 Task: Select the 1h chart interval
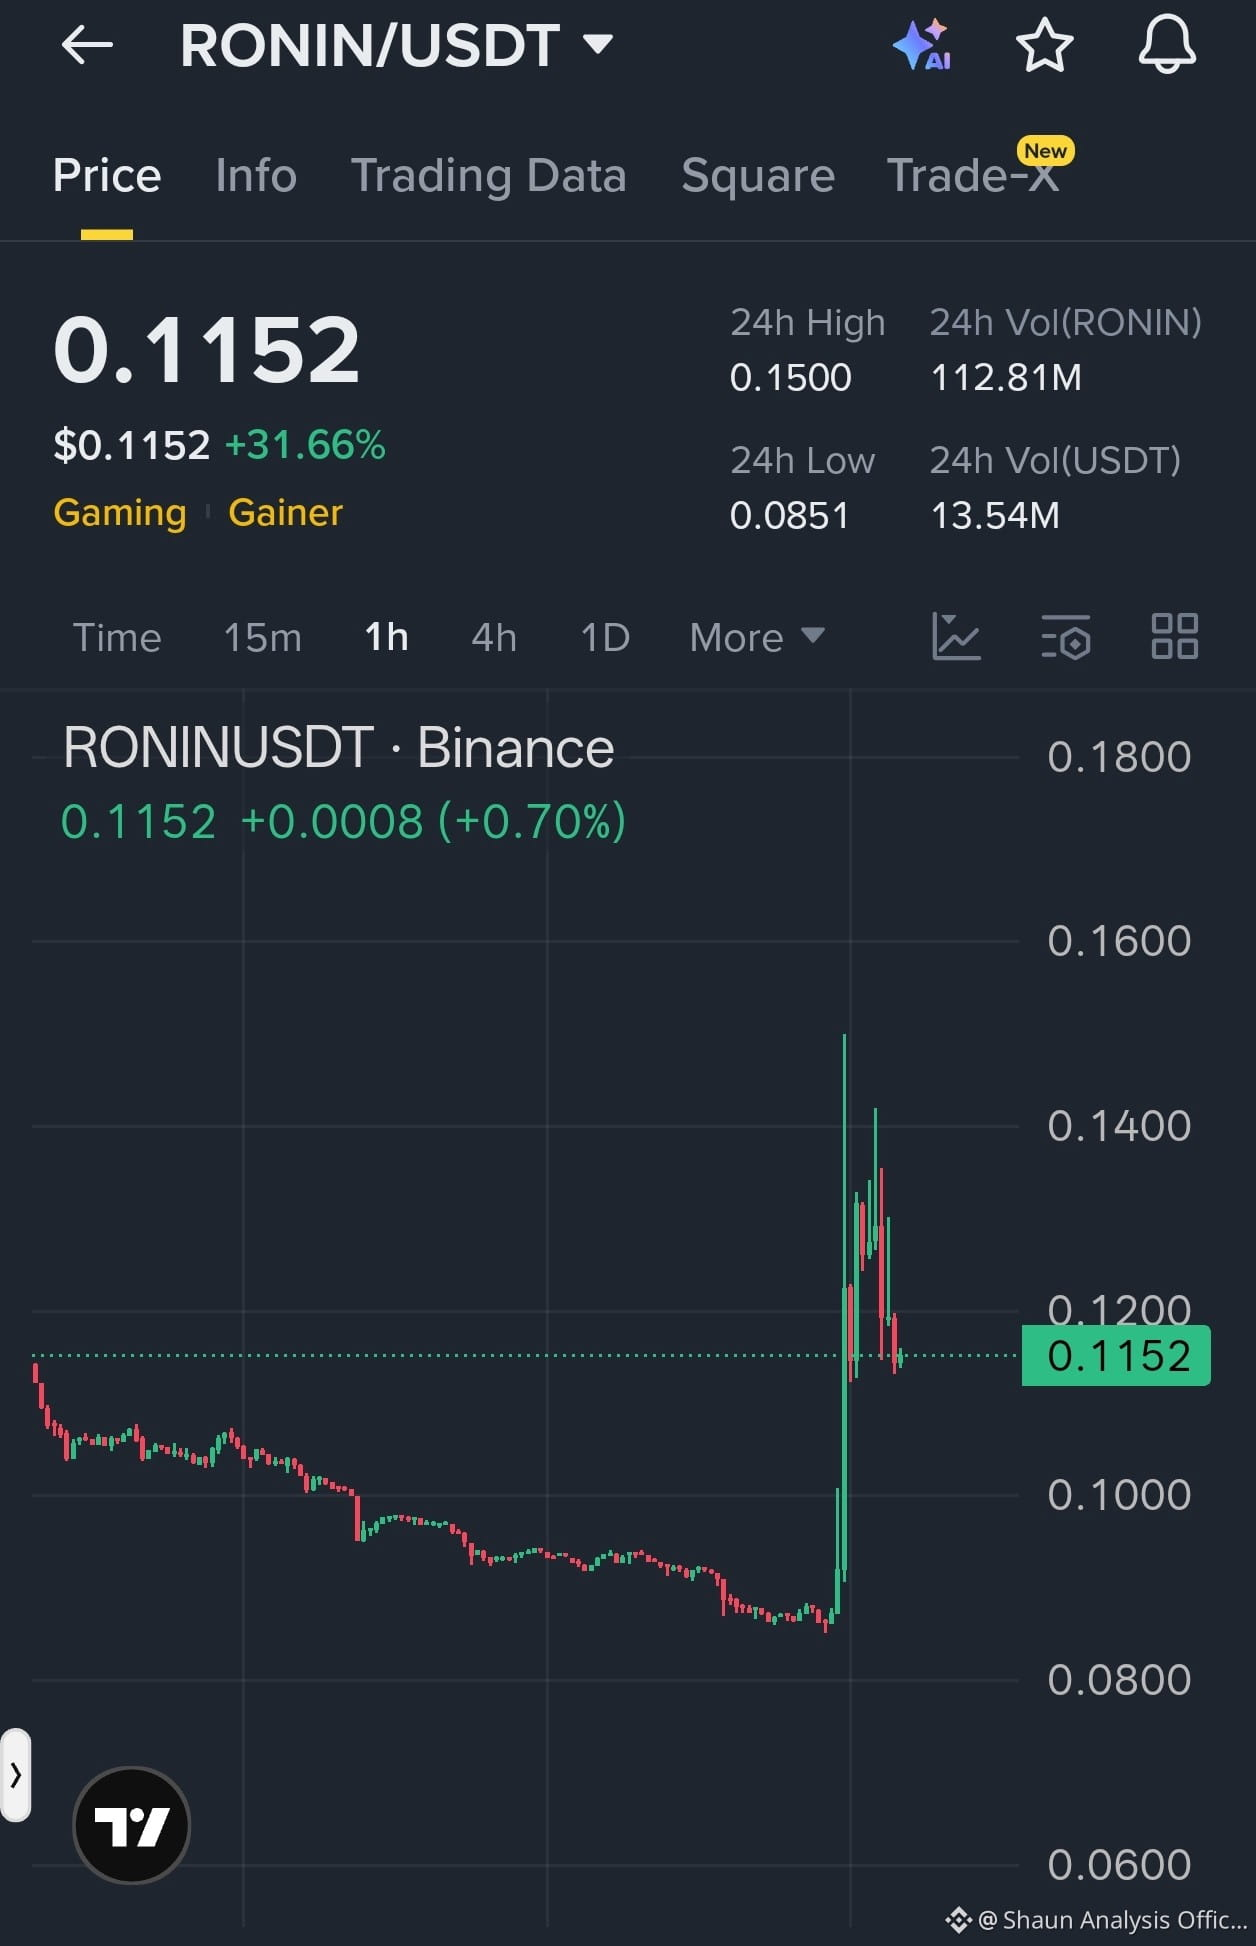(386, 637)
